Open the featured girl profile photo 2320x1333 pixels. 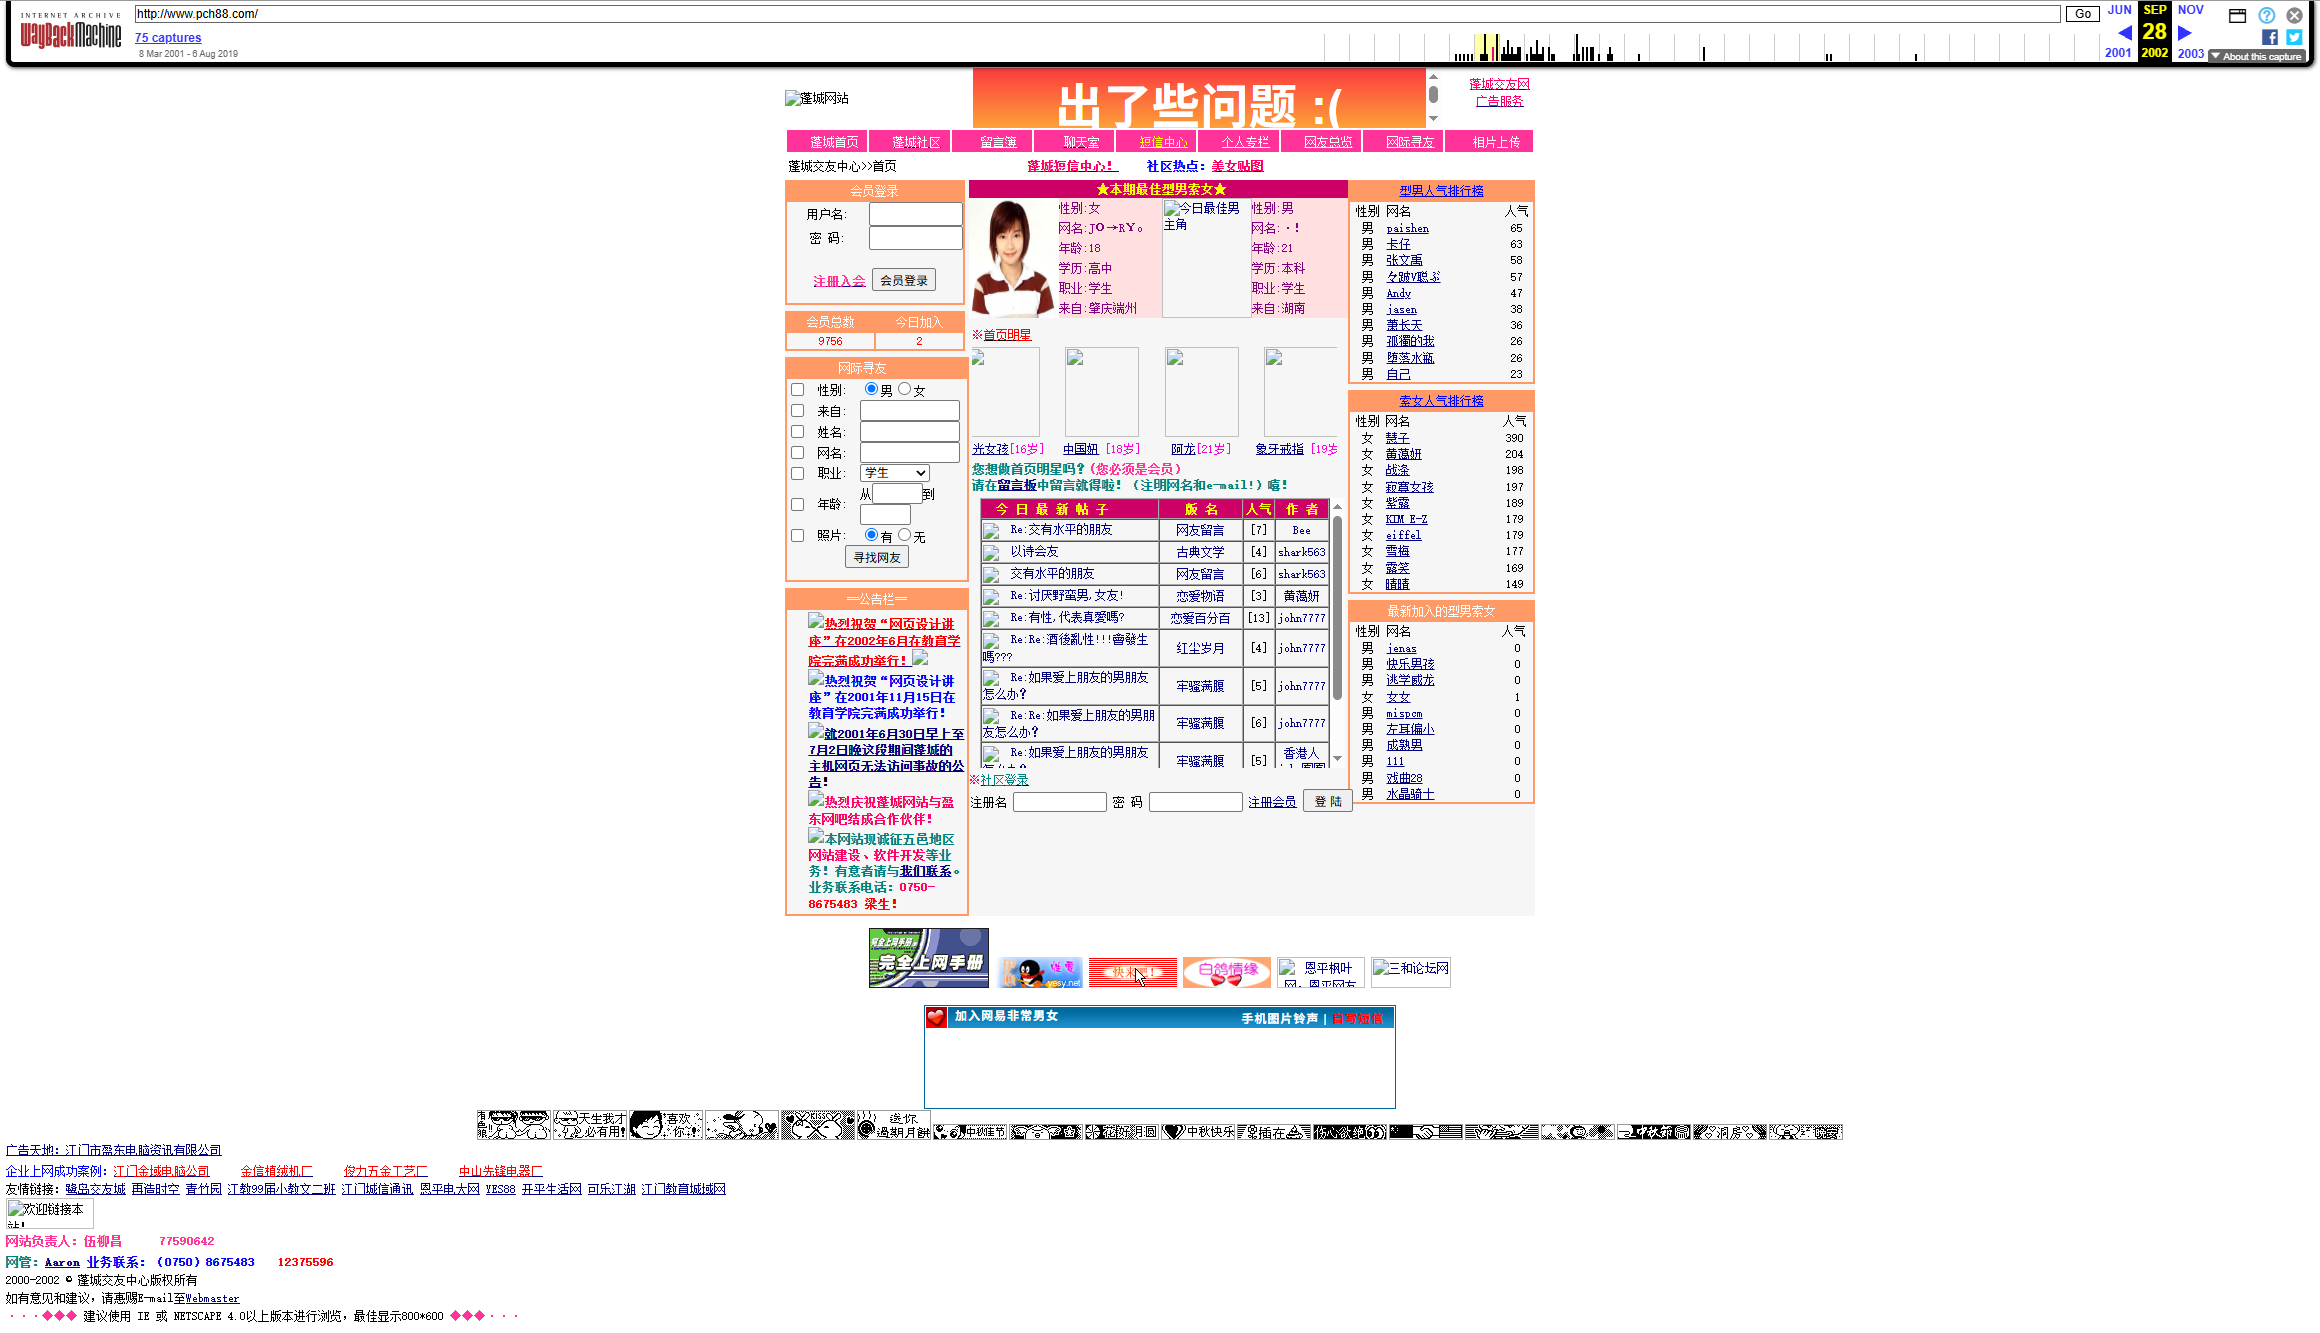(x=1013, y=258)
